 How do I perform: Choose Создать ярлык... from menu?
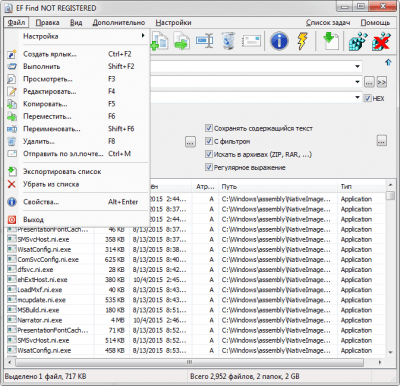[x=77, y=54]
